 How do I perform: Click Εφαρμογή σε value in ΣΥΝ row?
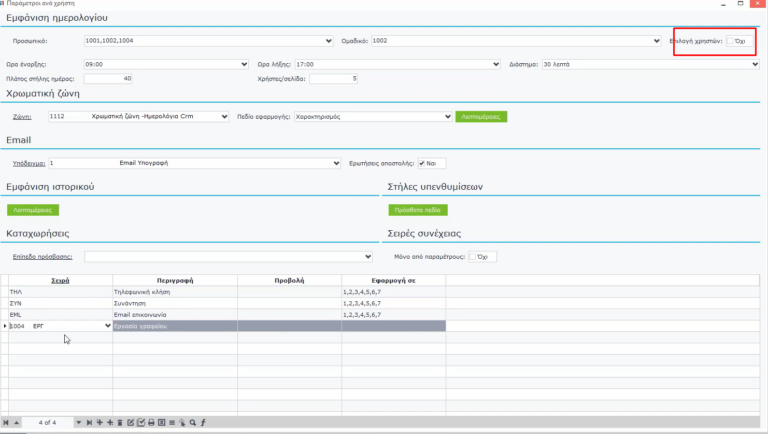tap(393, 303)
